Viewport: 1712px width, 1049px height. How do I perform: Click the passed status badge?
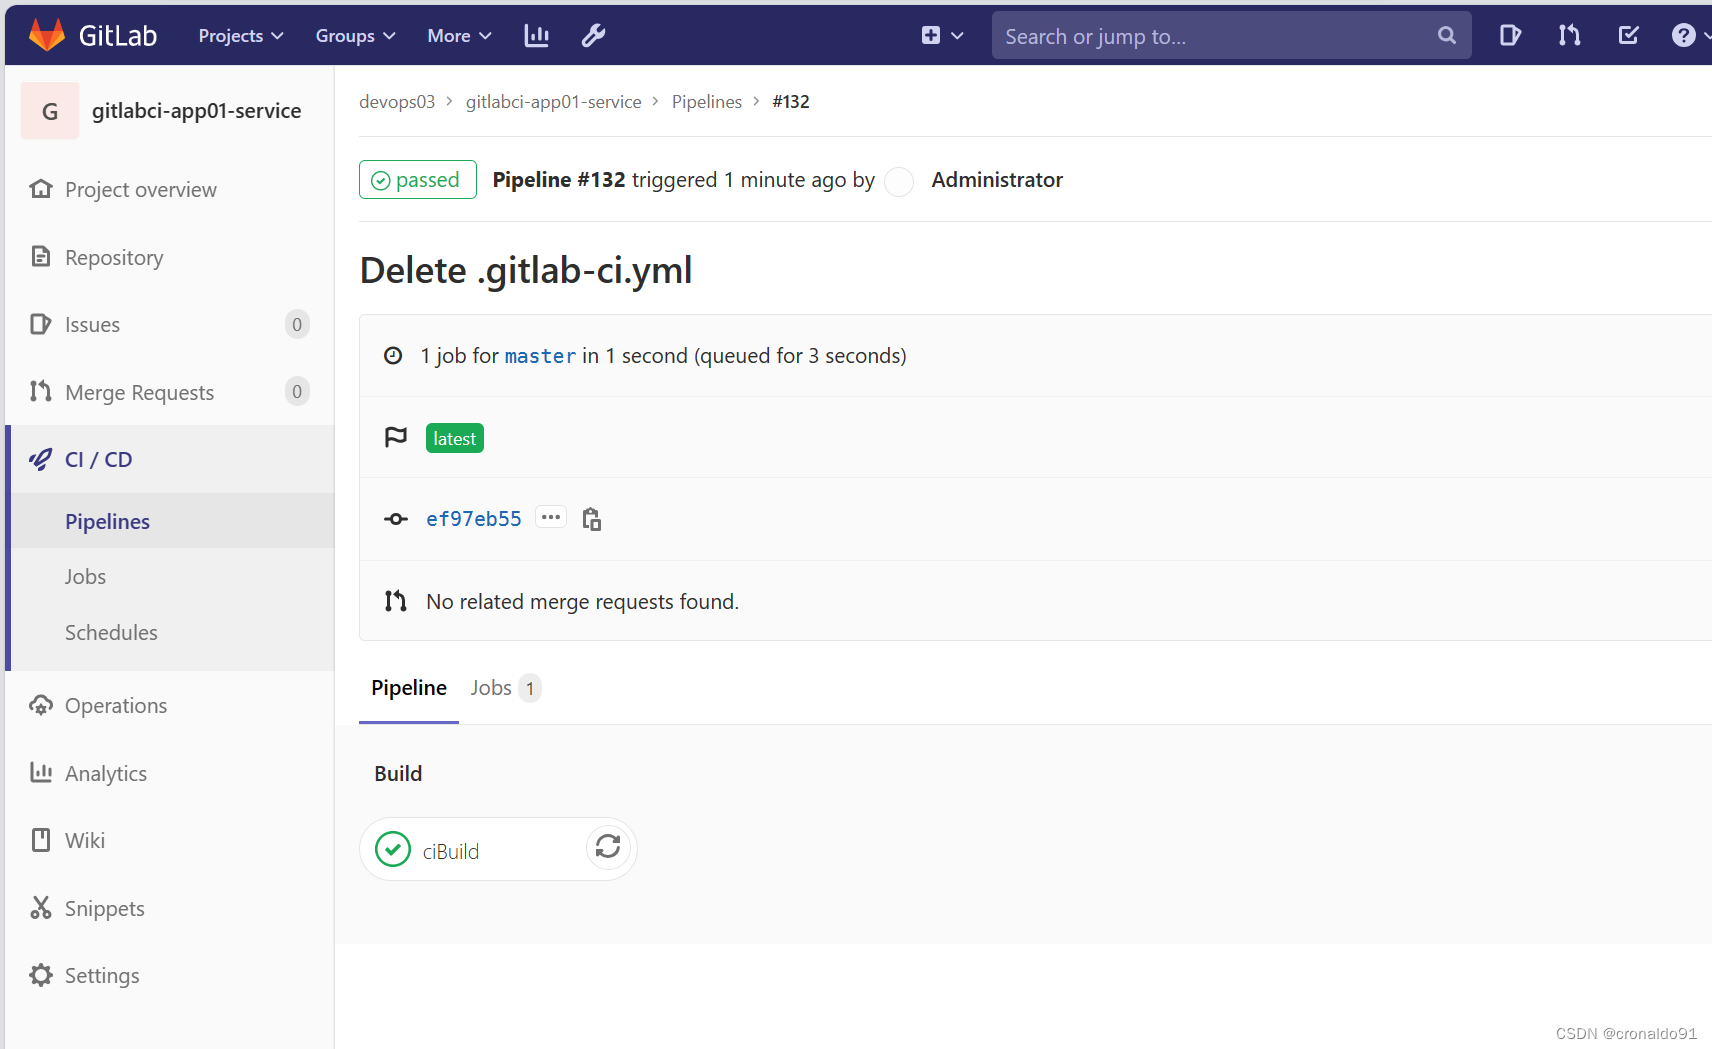[418, 180]
